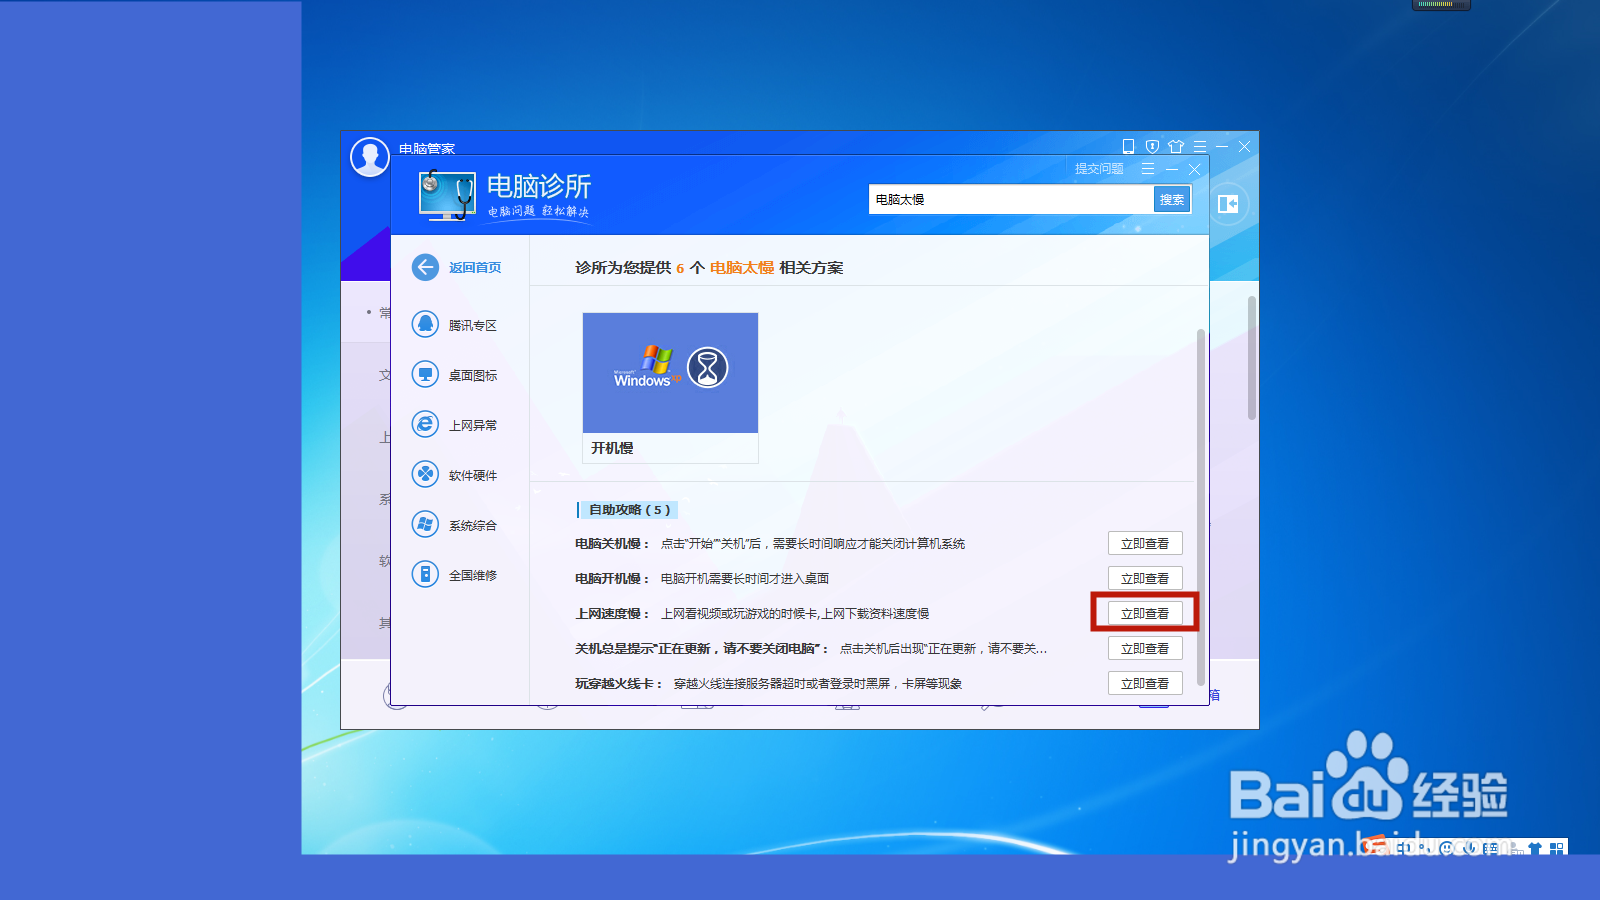Click the sidebar collapse arrow icon in 电脑管家

click(x=1228, y=204)
